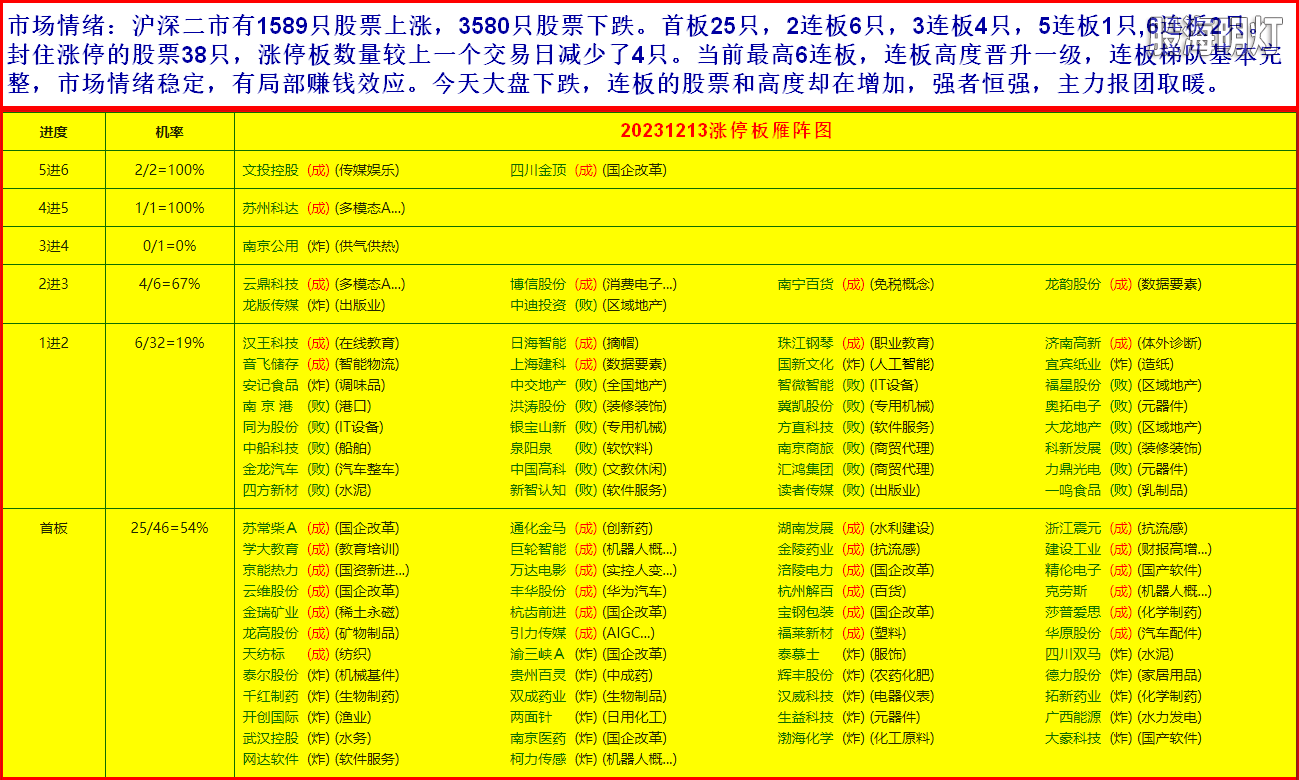This screenshot has height=780, width=1299.
Task: Select stock name 安记食品
Action: click(270, 385)
